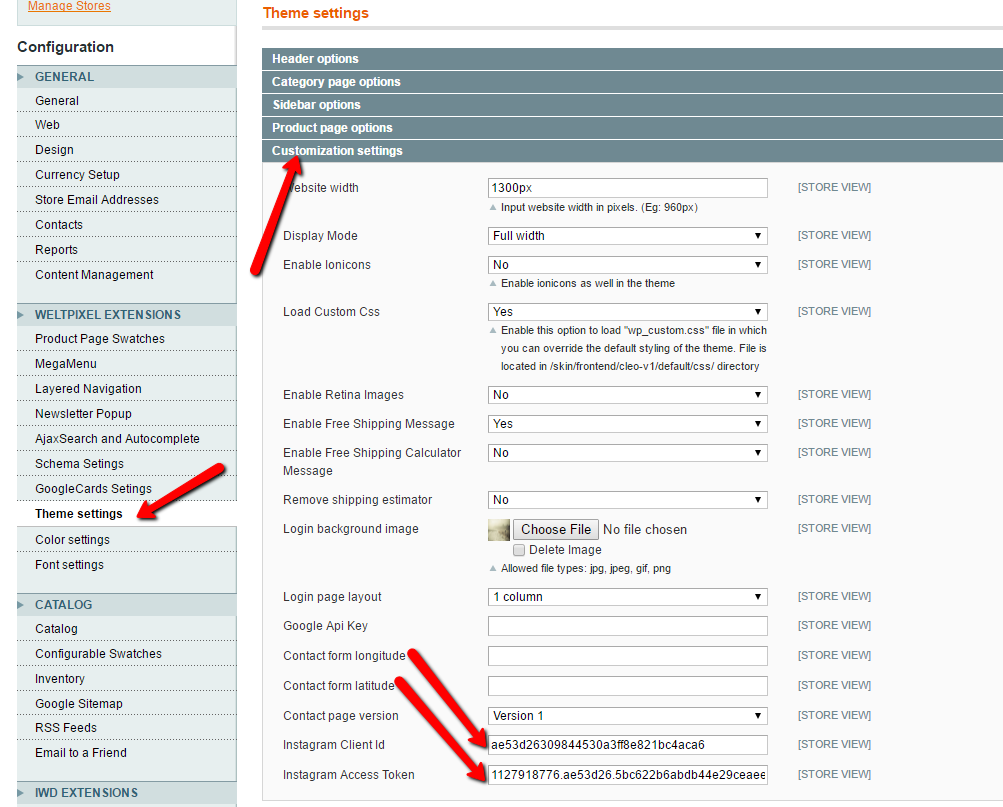Image resolution: width=1003 pixels, height=807 pixels.
Task: Collapse the GENERAL section arrow icon
Action: point(21,77)
